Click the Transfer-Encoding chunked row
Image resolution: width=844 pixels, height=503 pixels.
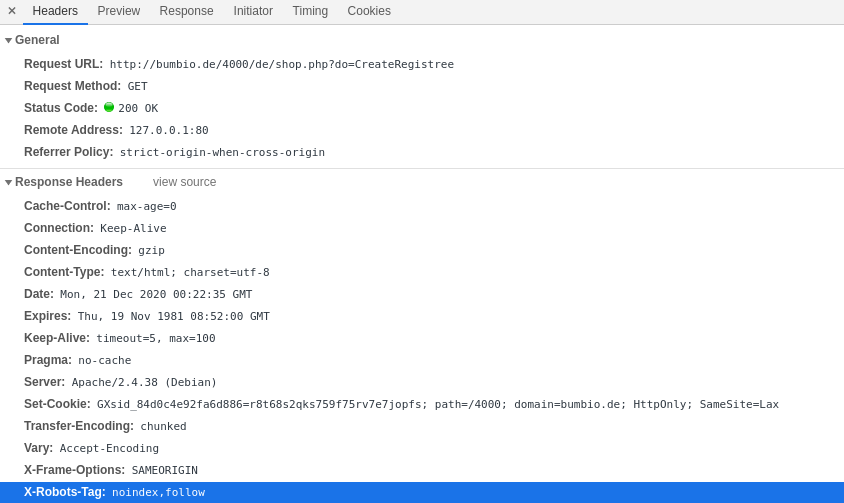tap(422, 427)
